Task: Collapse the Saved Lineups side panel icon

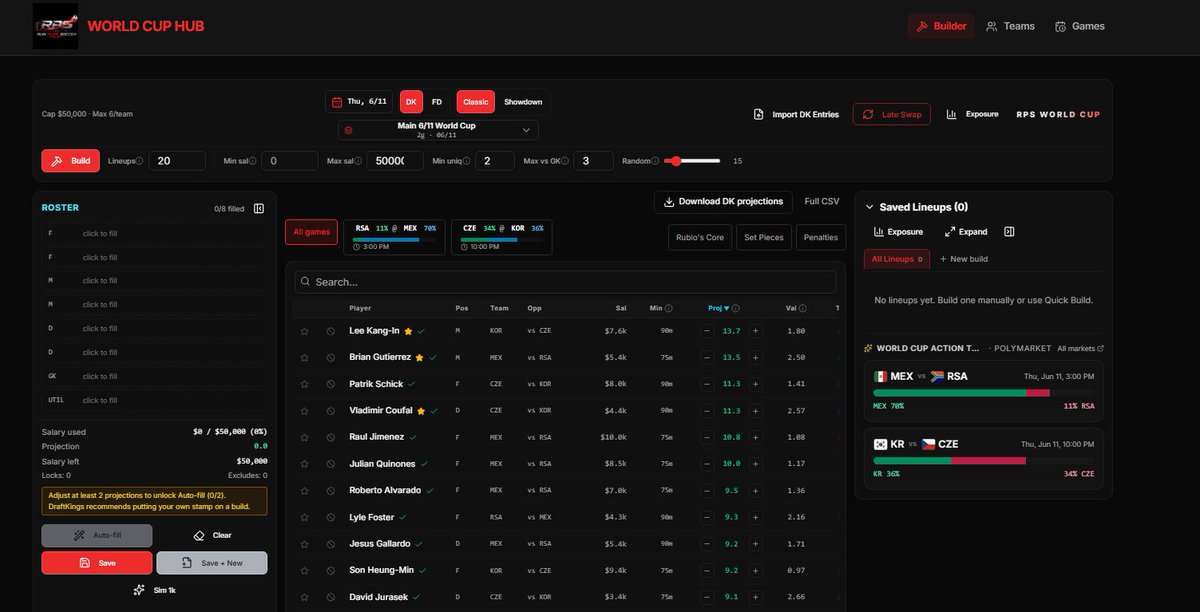Action: coord(1009,232)
